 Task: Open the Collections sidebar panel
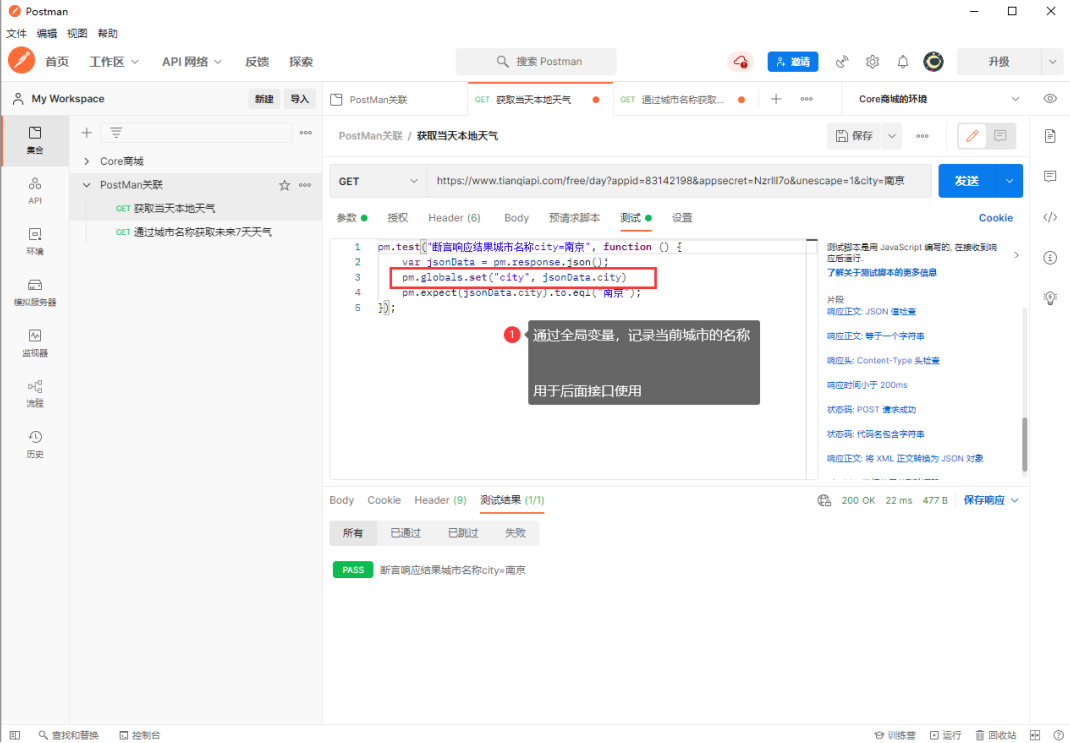(35, 140)
